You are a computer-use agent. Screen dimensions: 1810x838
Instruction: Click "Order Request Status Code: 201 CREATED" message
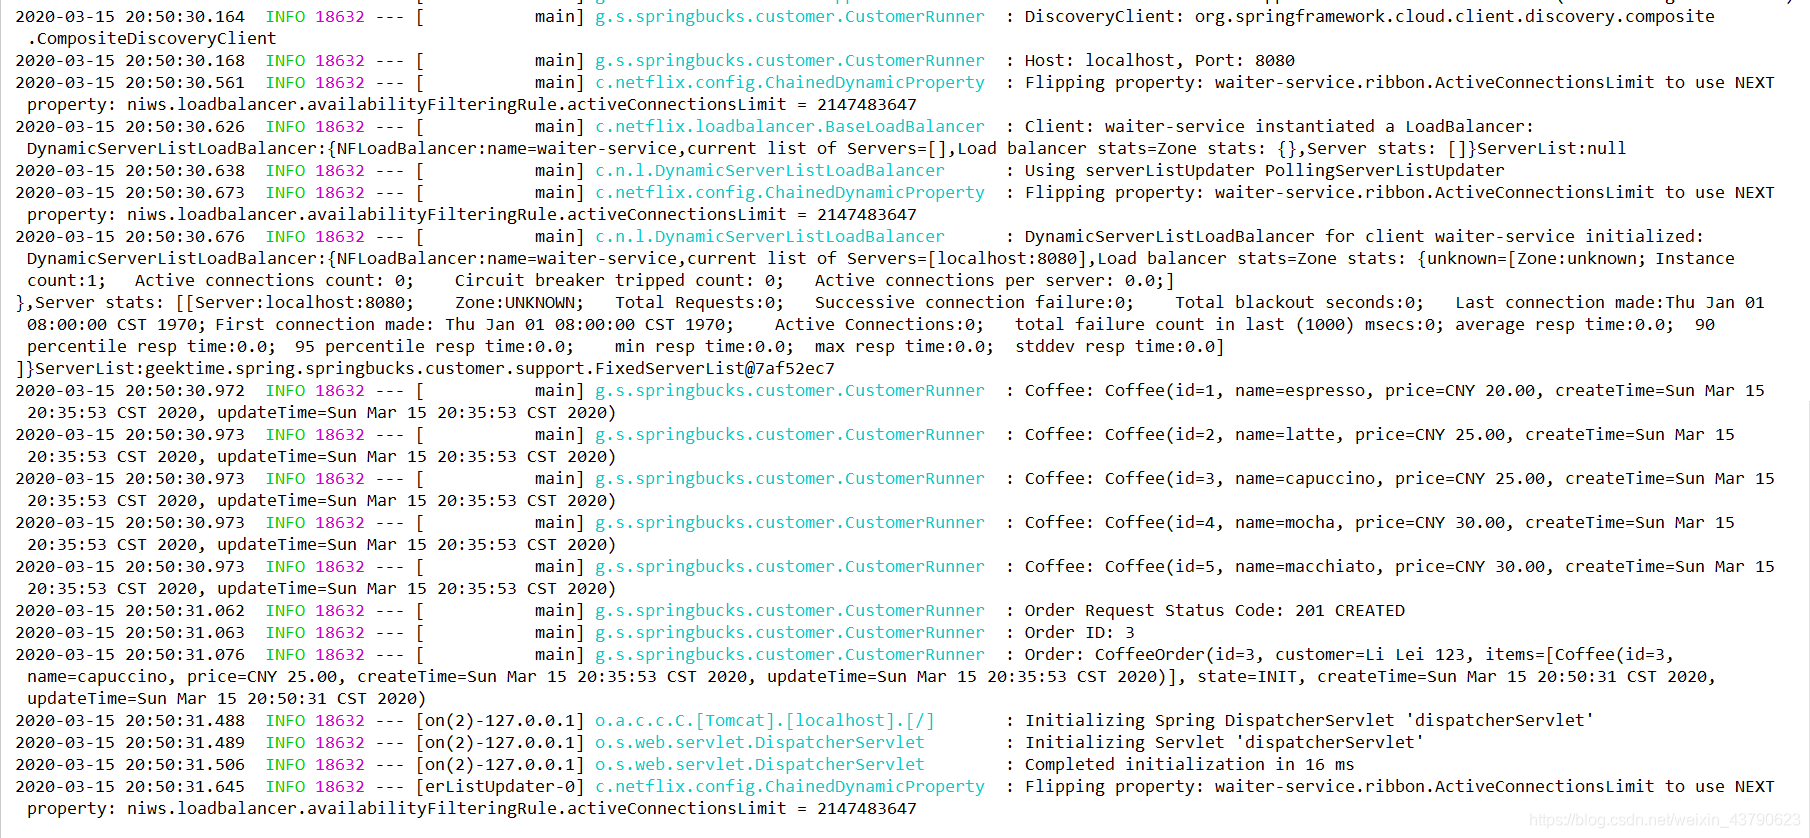pos(1214,611)
